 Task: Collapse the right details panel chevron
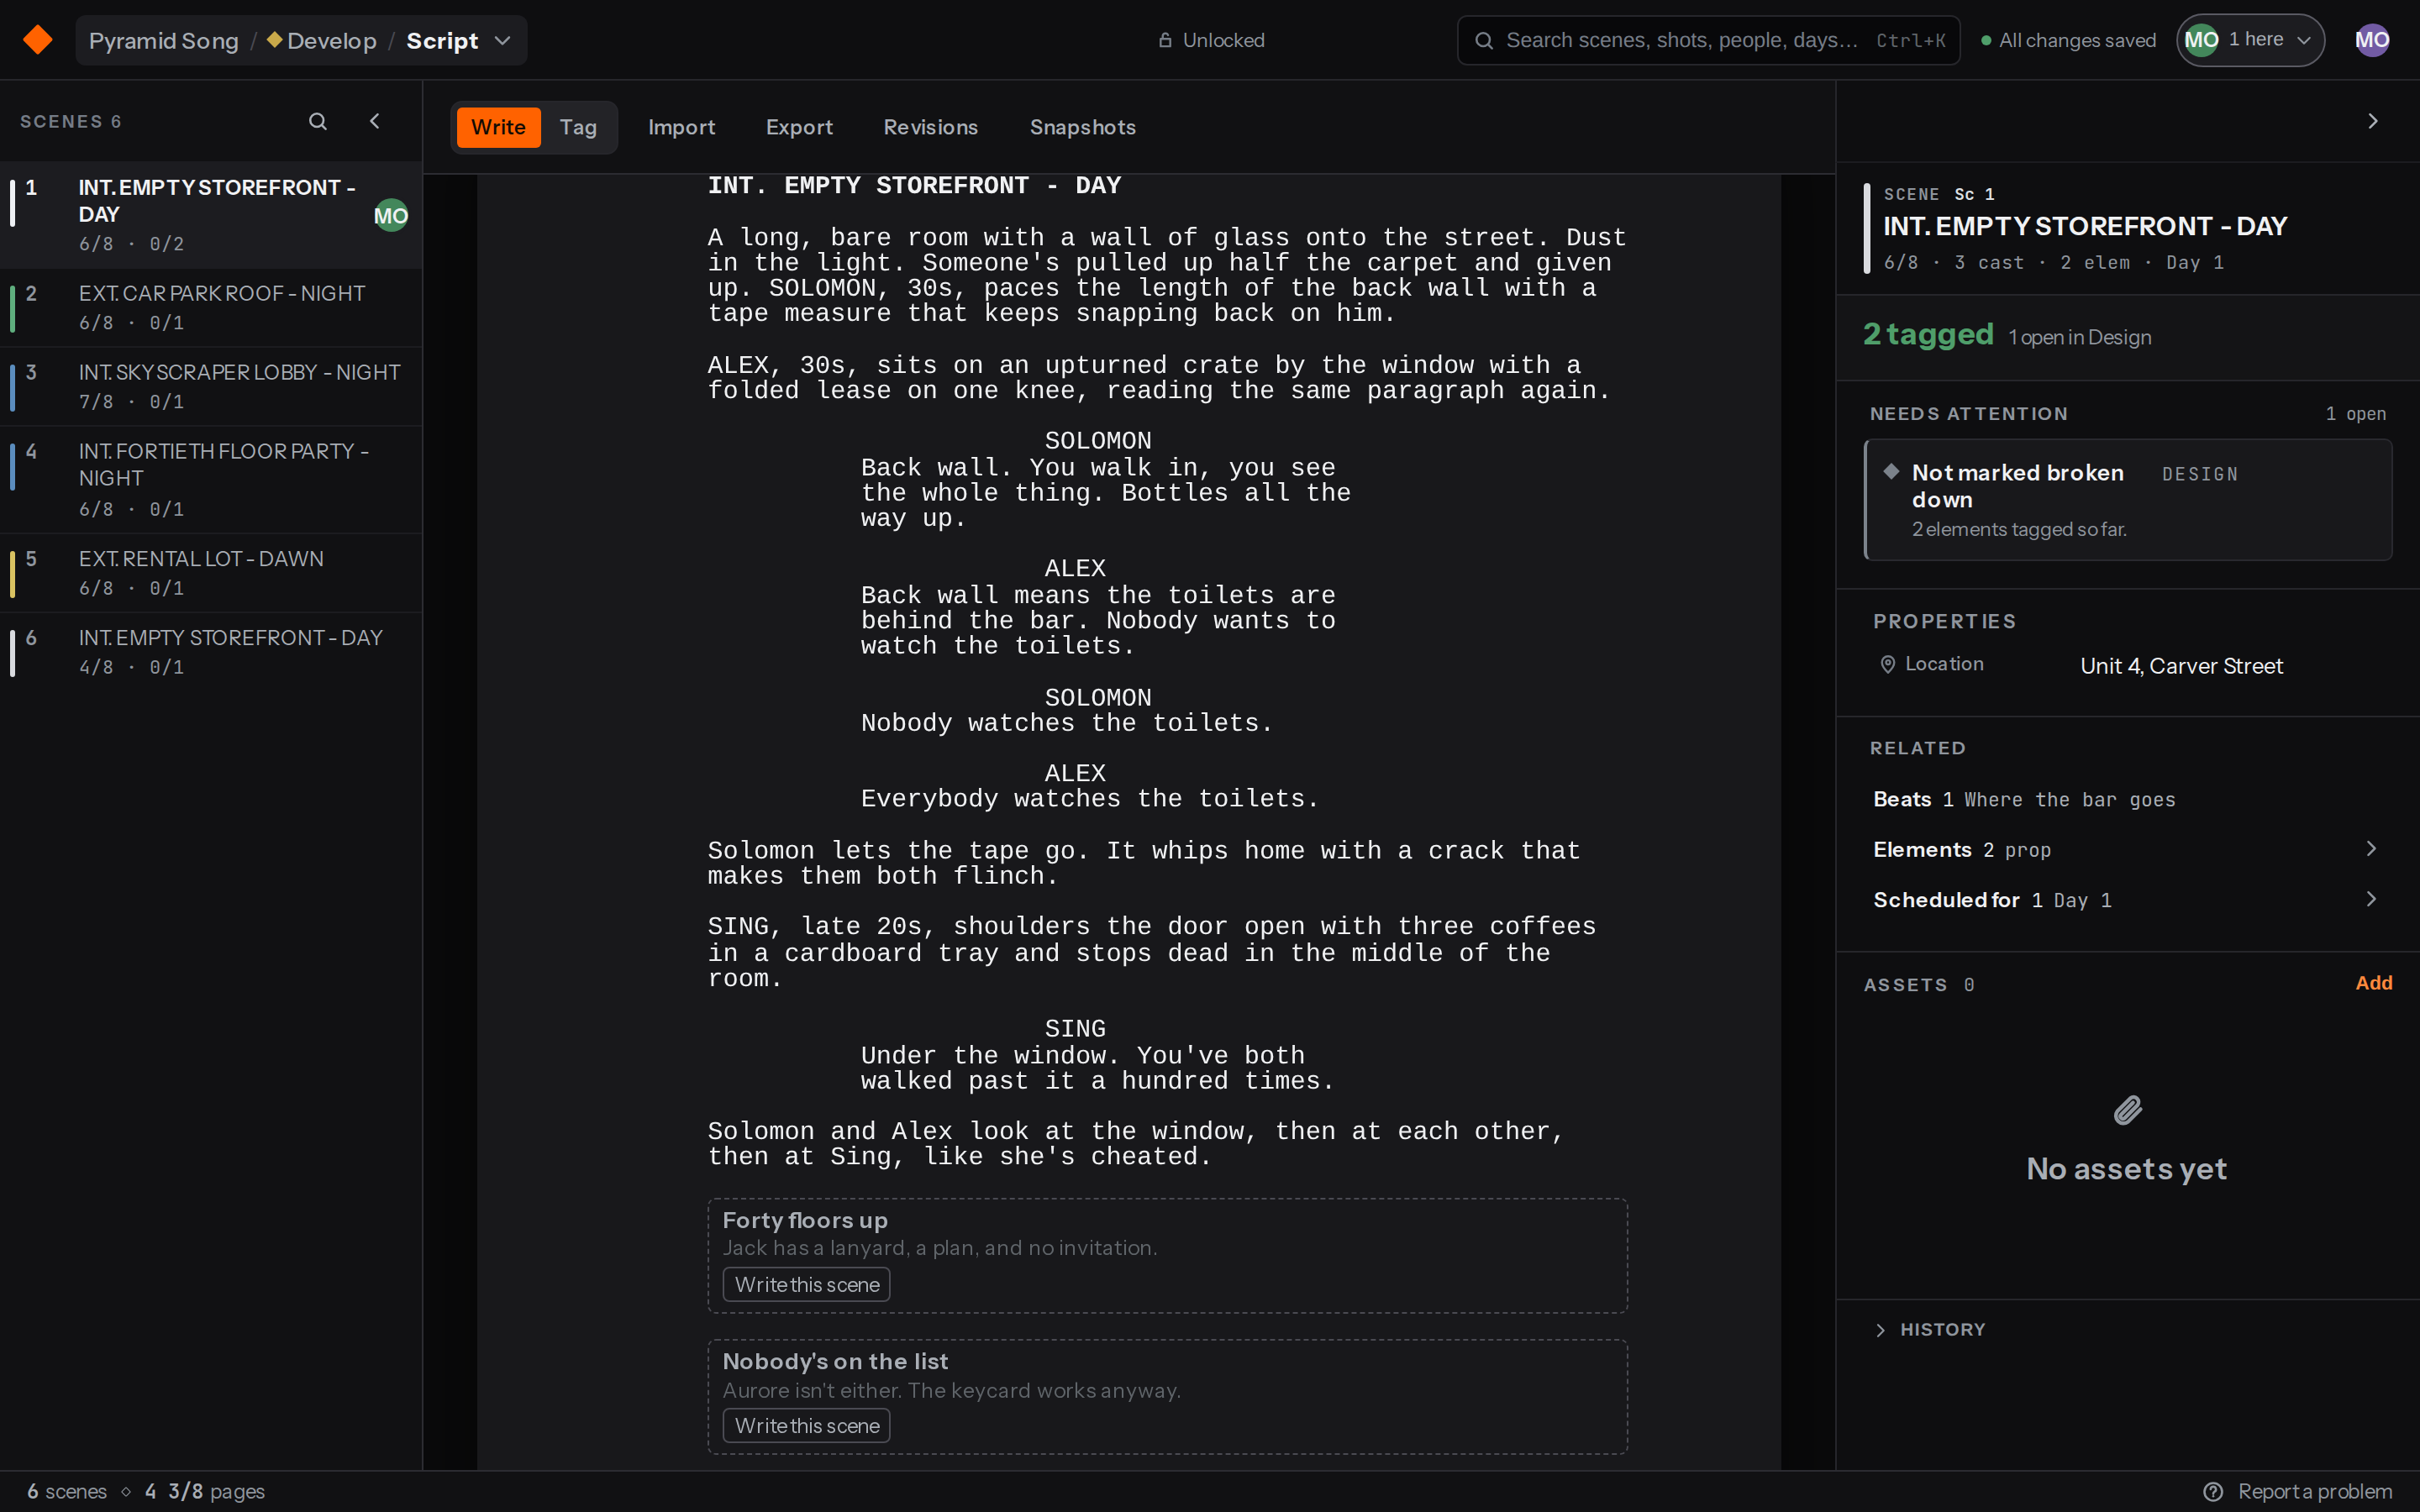[x=2372, y=121]
